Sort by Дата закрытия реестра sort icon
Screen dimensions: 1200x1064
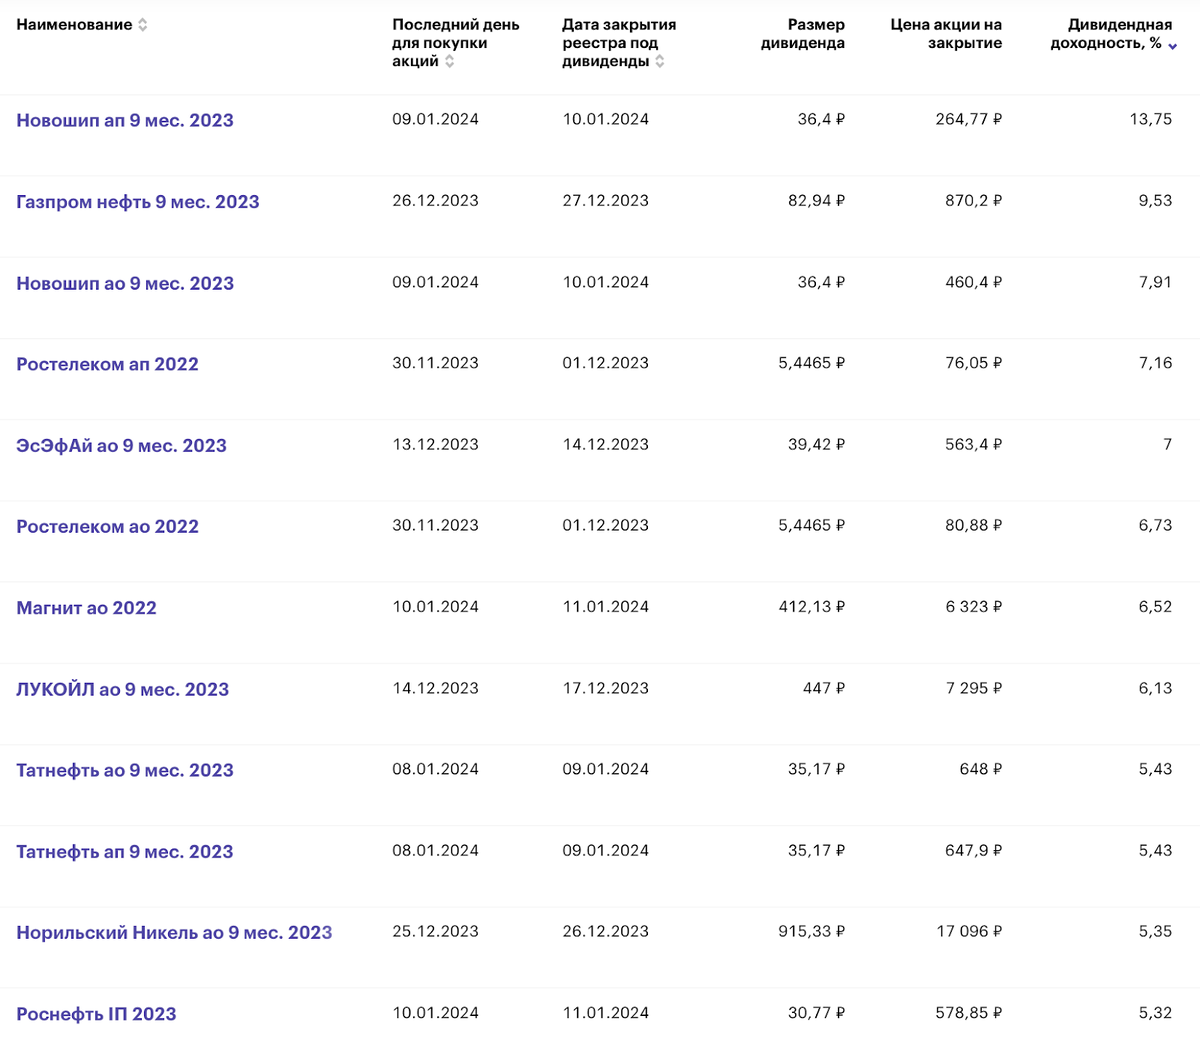point(660,62)
